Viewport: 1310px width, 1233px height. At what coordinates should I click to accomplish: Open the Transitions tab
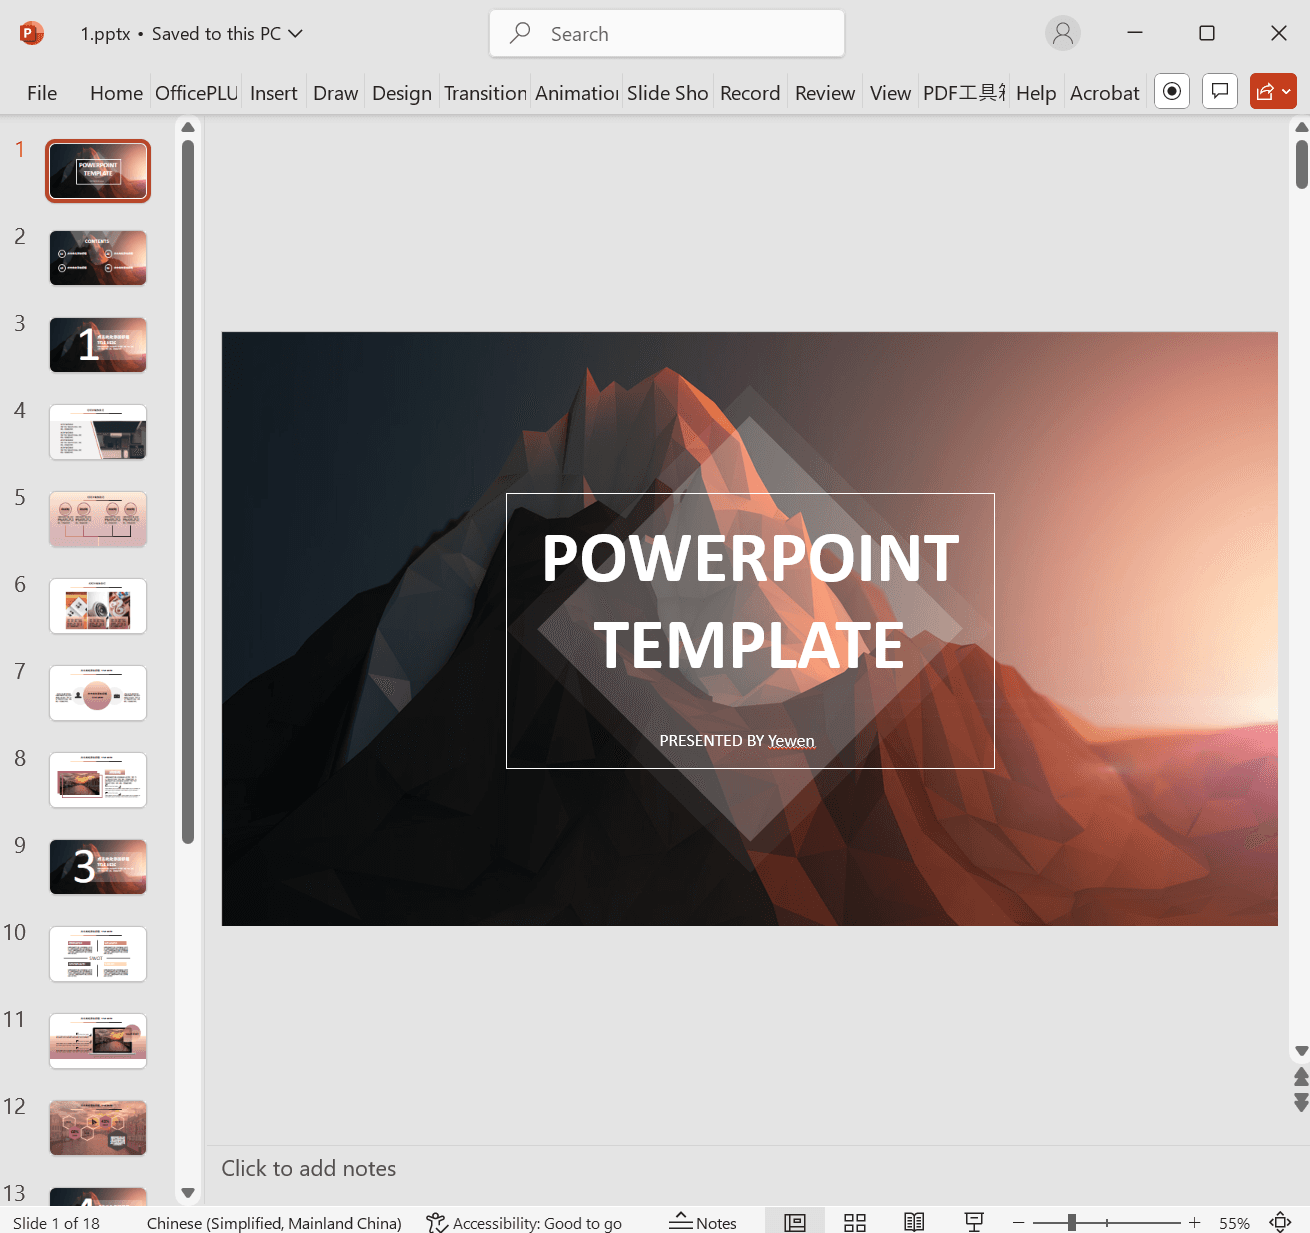coord(485,93)
